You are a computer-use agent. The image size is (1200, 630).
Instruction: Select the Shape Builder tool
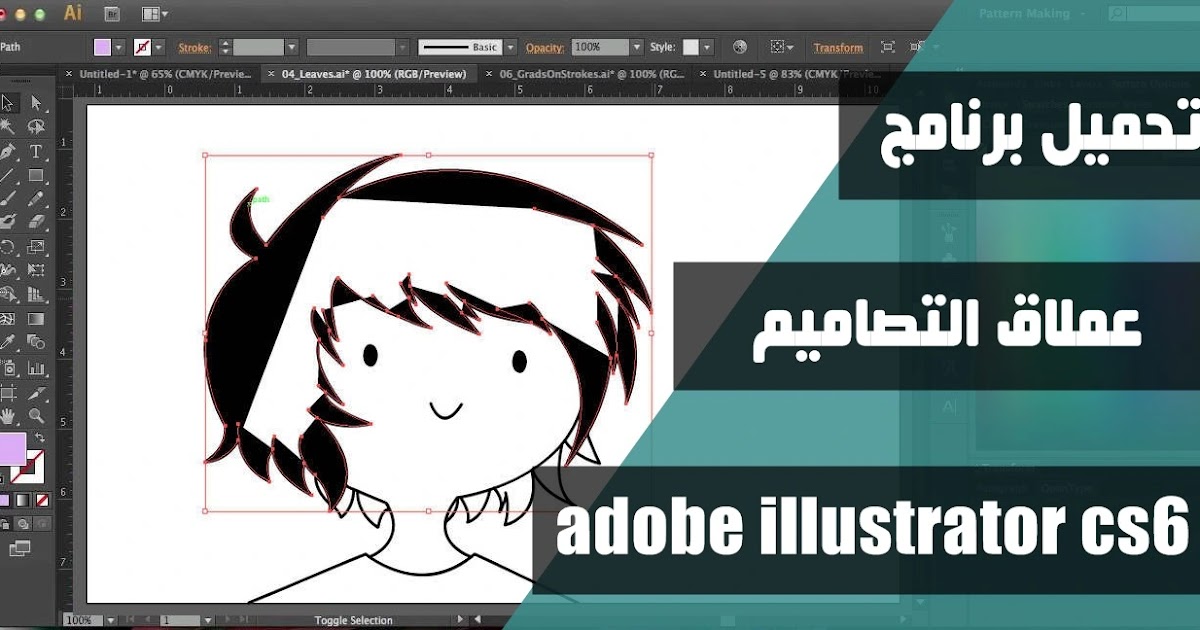[x=8, y=295]
